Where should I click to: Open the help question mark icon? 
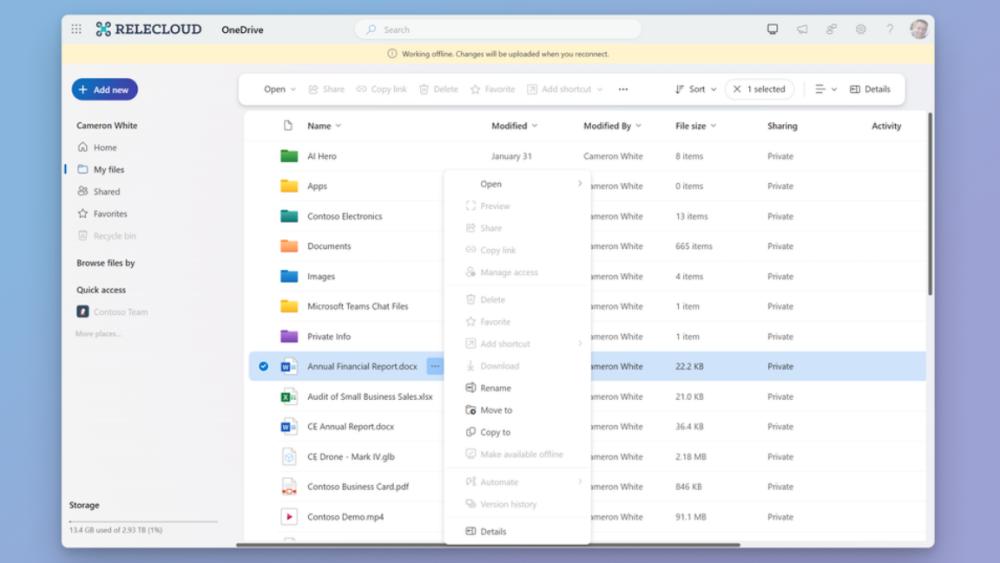(x=890, y=29)
